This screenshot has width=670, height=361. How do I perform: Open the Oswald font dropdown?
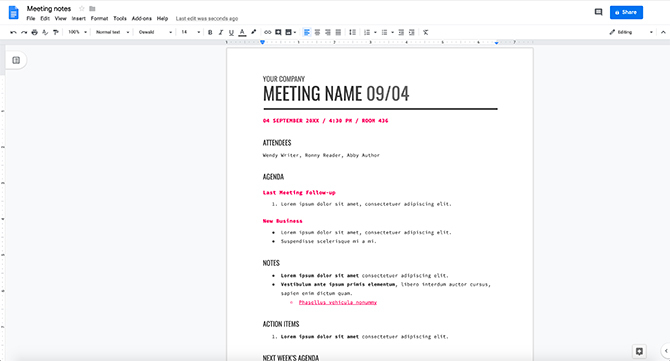pyautogui.click(x=155, y=32)
